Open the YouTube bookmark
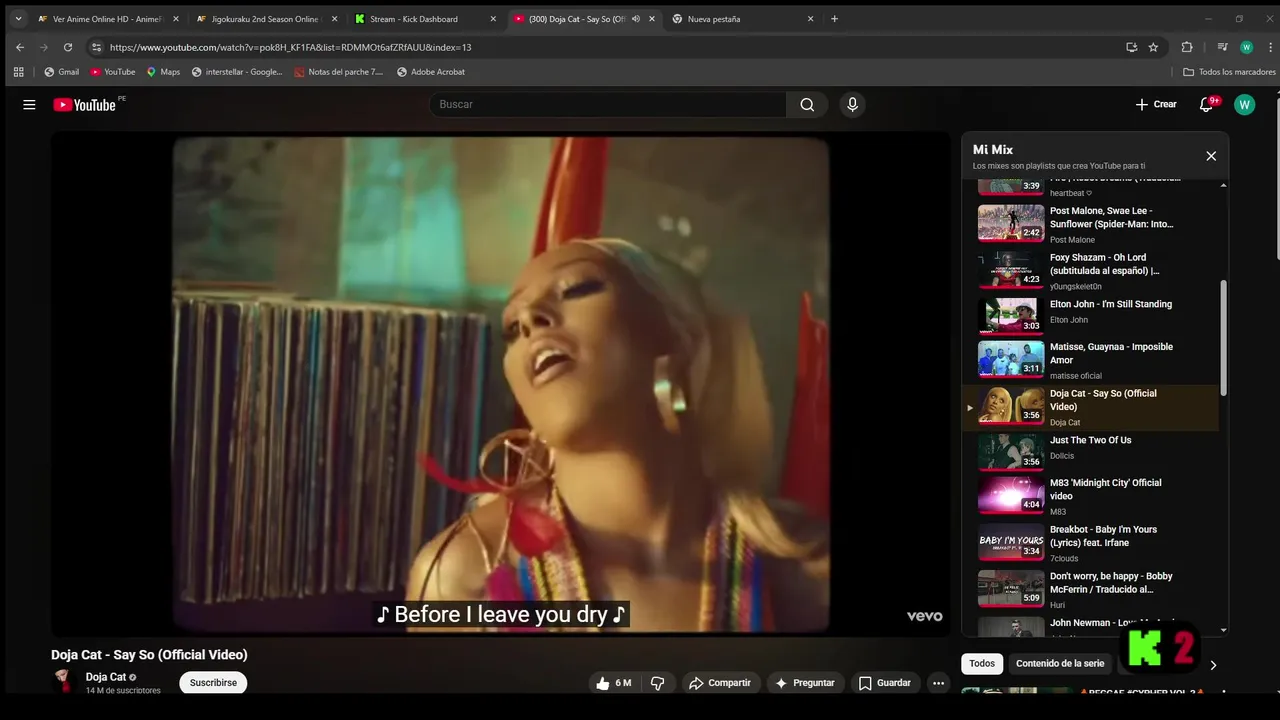1280x720 pixels. click(112, 72)
